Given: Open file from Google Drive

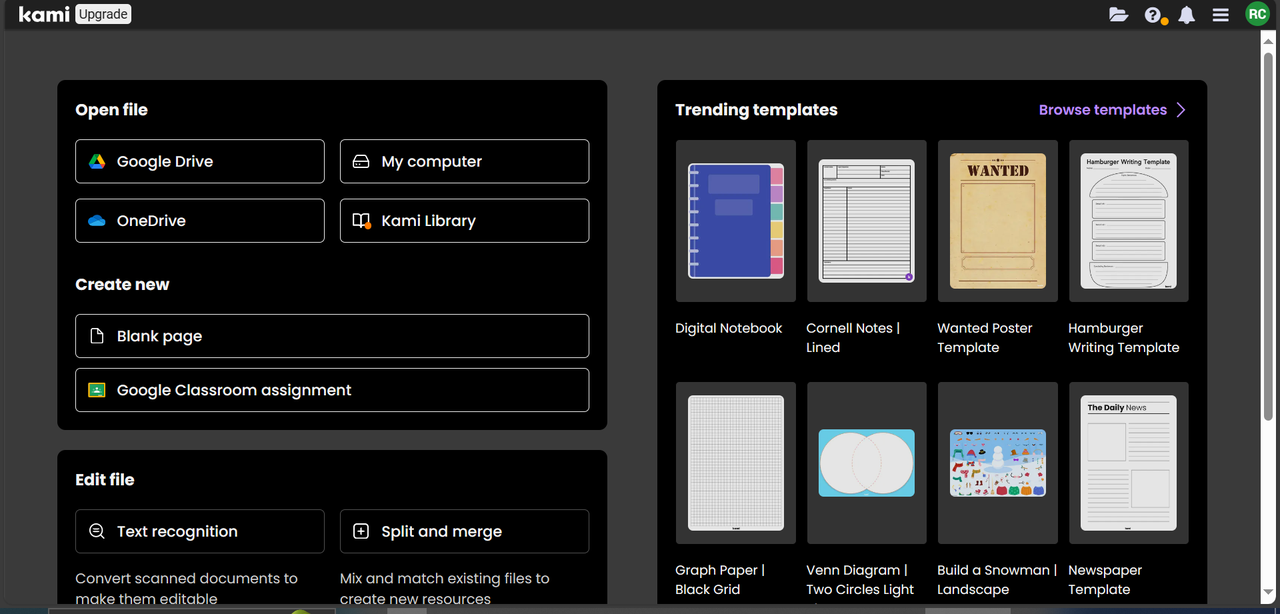Looking at the screenshot, I should point(200,161).
